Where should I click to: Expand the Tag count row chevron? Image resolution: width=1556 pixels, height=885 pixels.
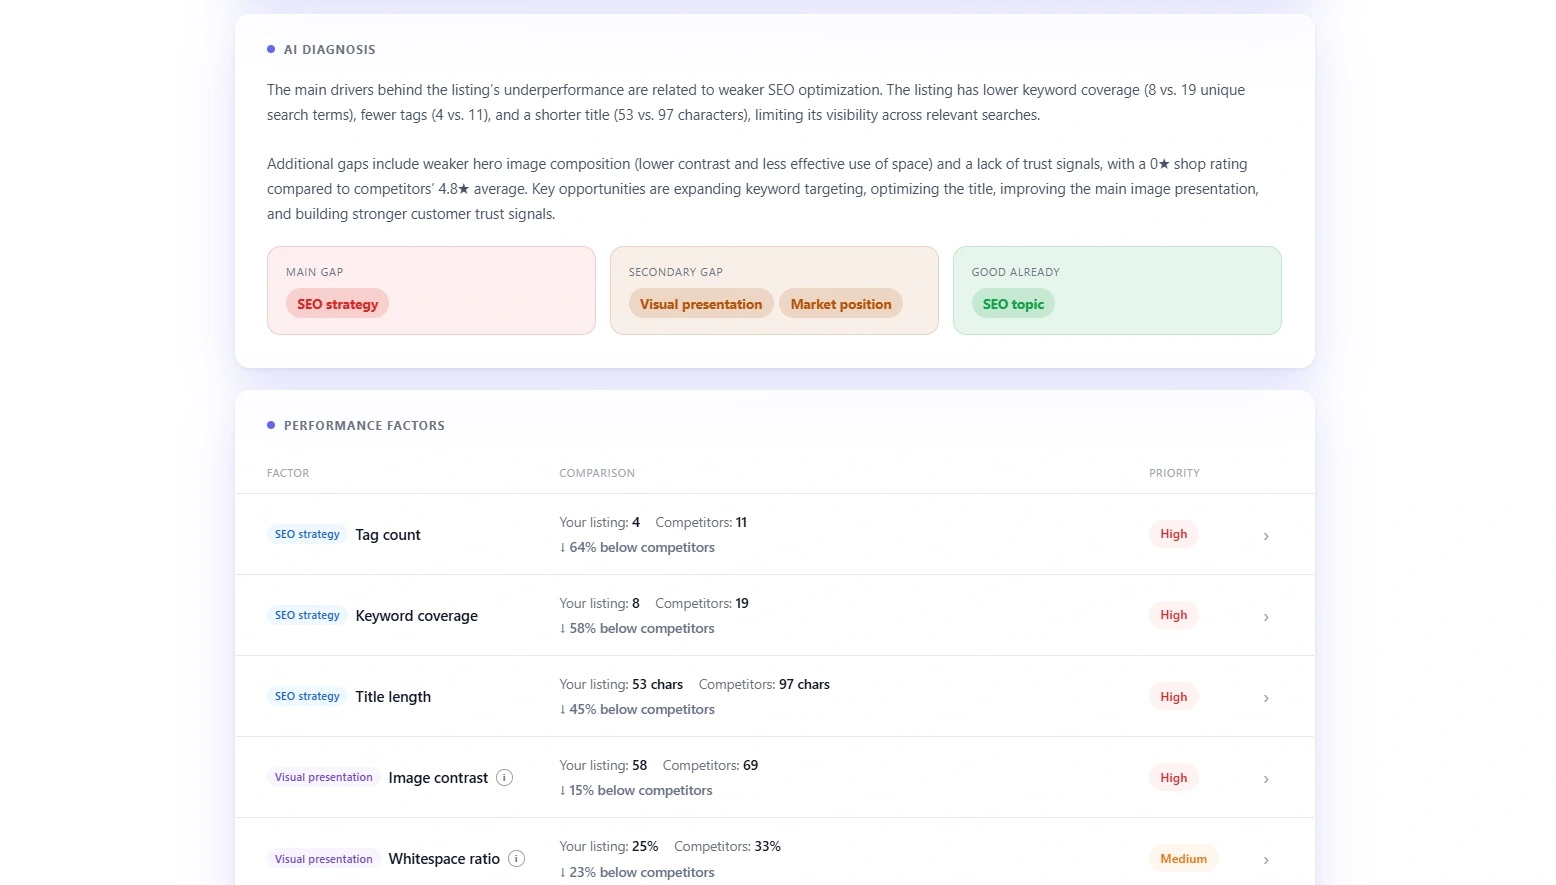coord(1266,536)
